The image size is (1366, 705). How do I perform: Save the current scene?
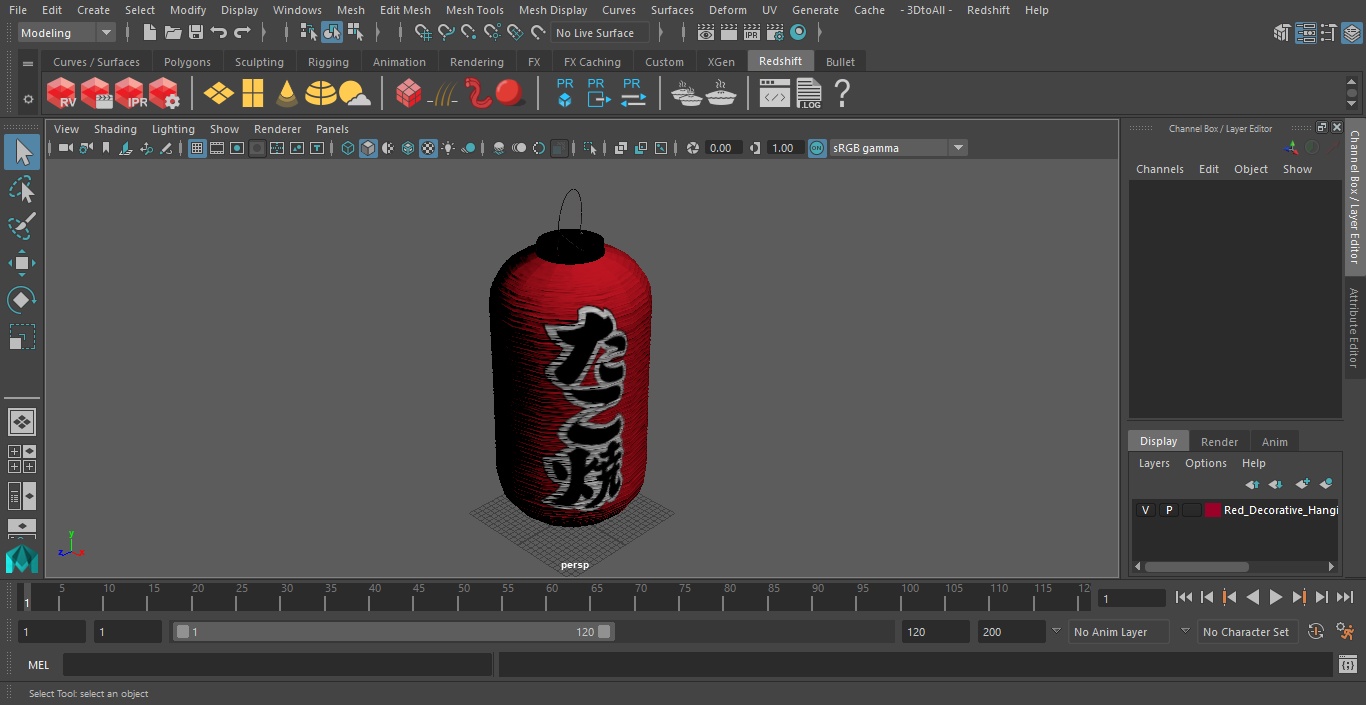(196, 33)
